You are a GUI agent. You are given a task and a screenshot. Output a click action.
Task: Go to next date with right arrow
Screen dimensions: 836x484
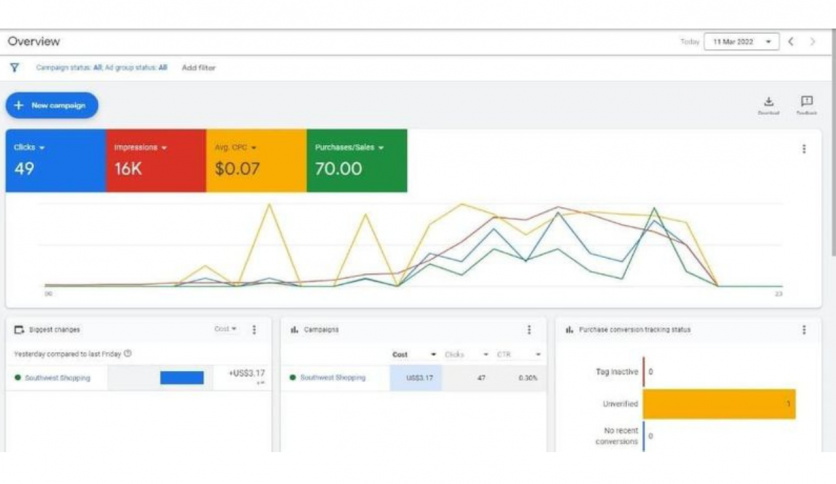coord(813,42)
